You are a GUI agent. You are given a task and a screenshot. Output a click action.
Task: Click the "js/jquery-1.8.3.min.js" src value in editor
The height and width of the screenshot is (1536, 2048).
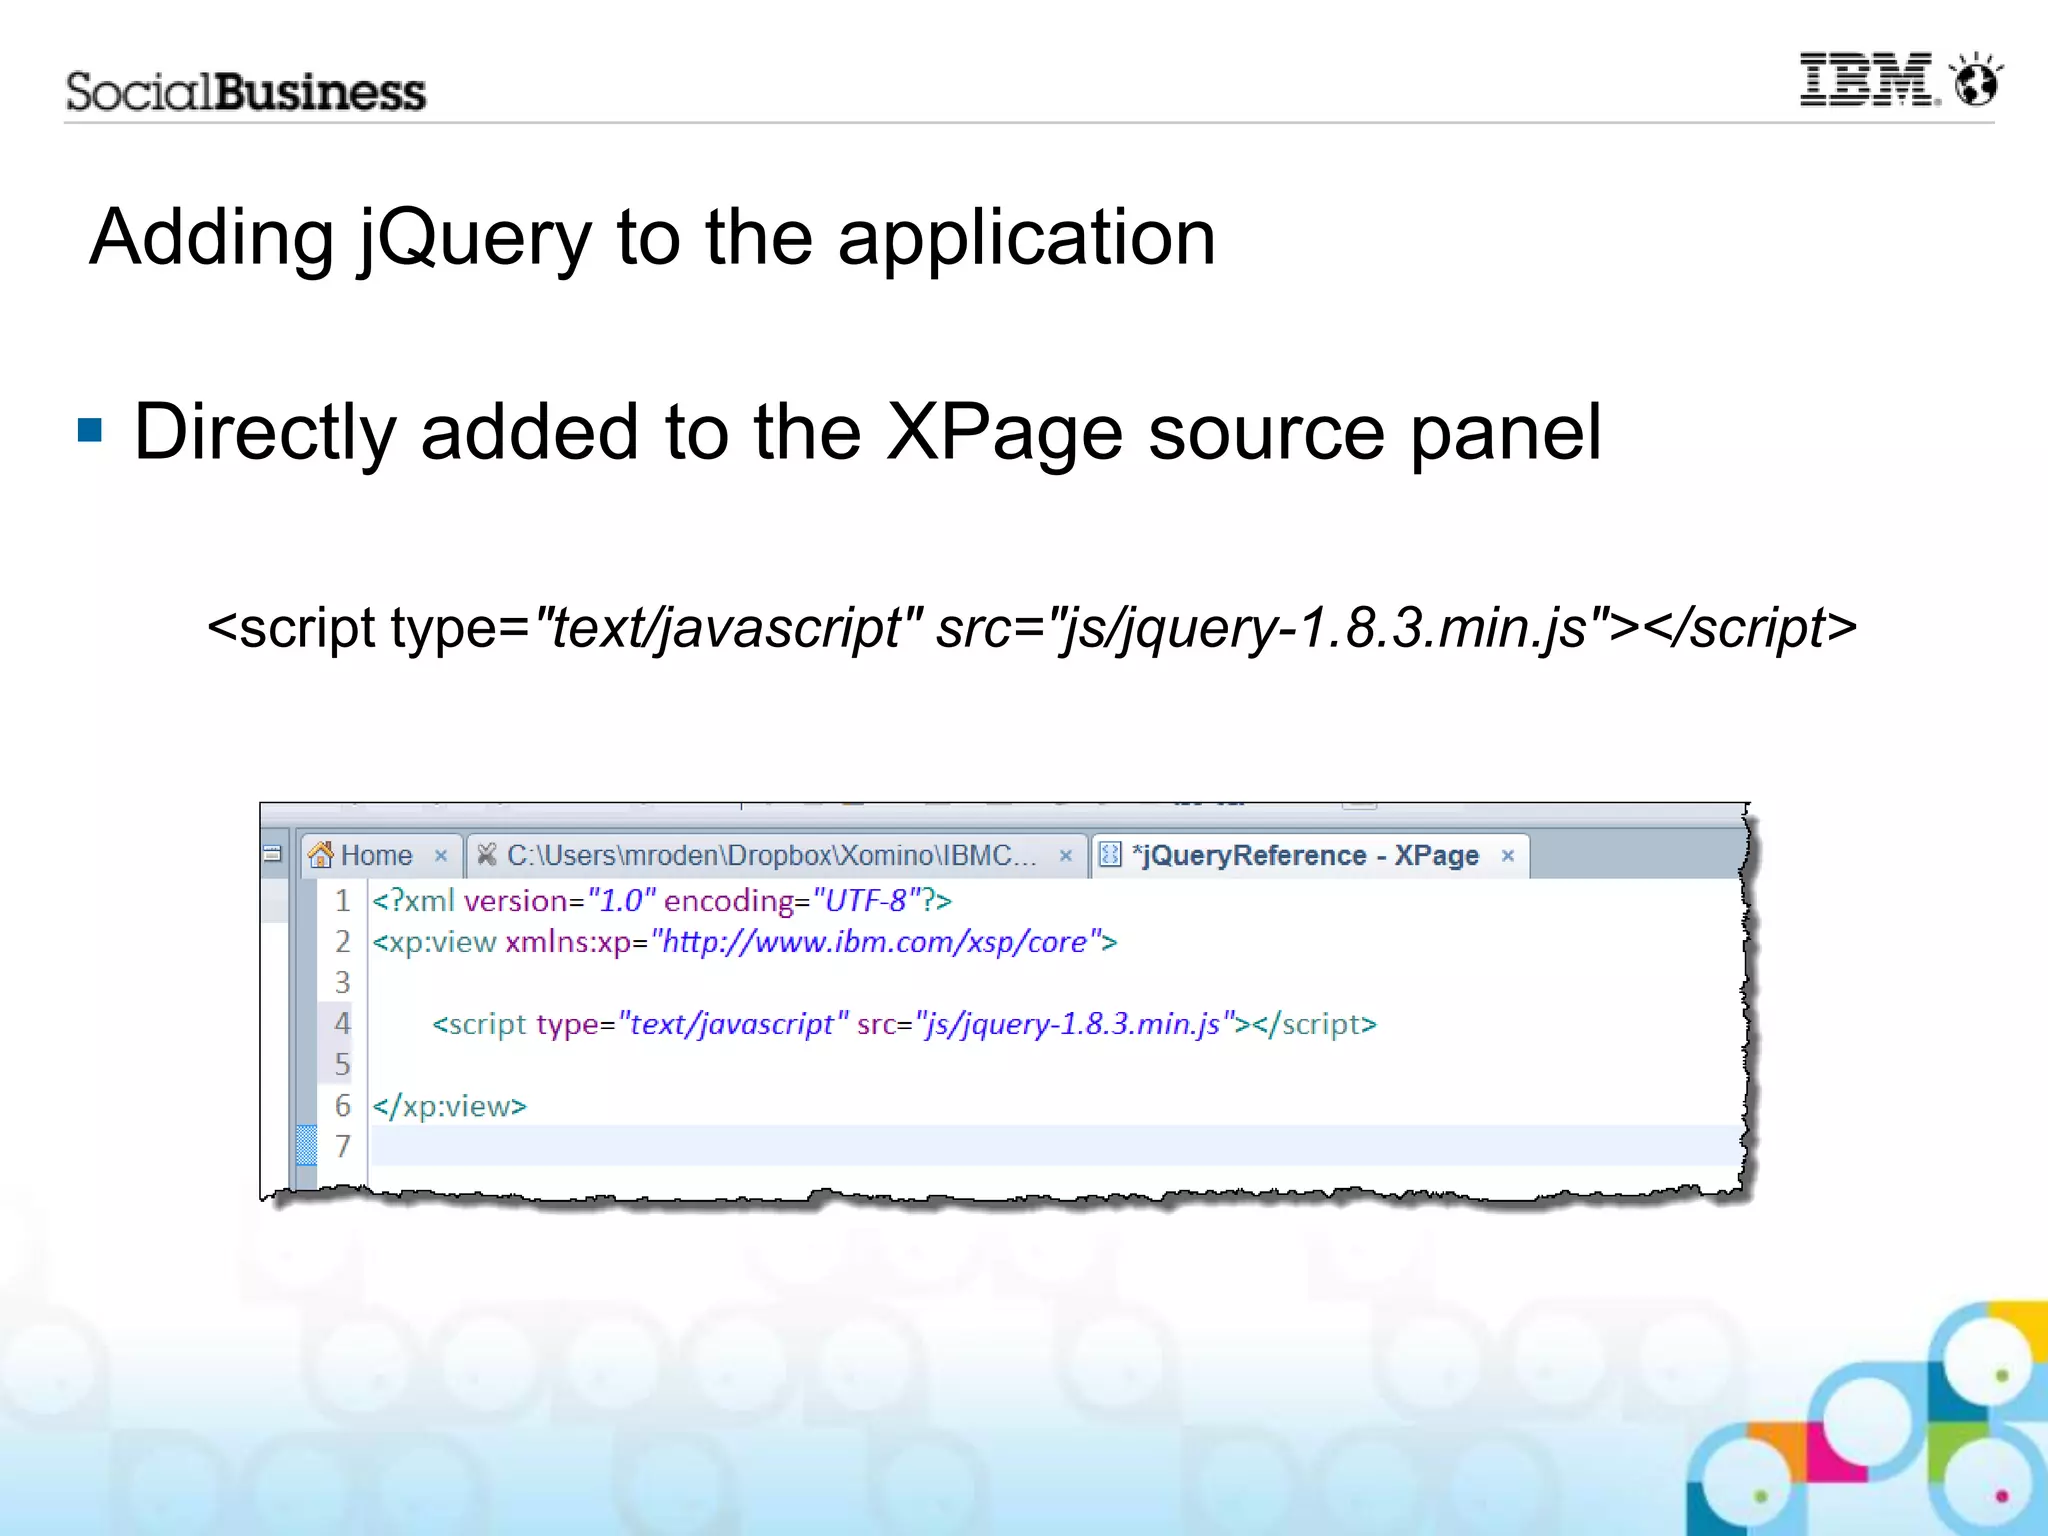pos(1075,1024)
